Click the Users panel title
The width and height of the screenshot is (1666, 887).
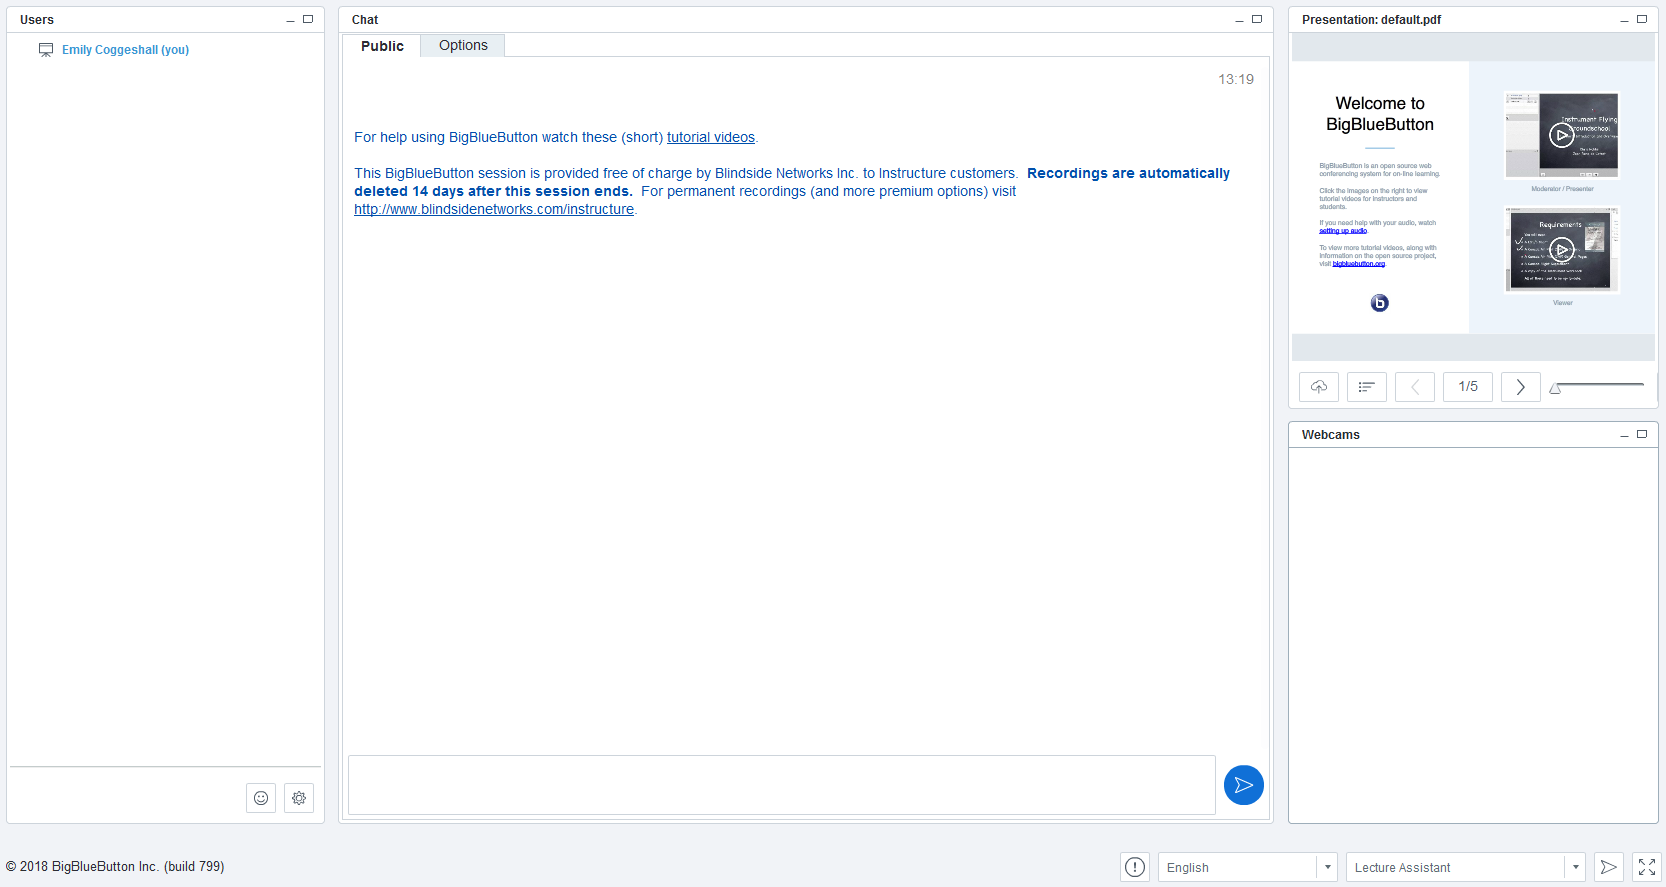37,20
